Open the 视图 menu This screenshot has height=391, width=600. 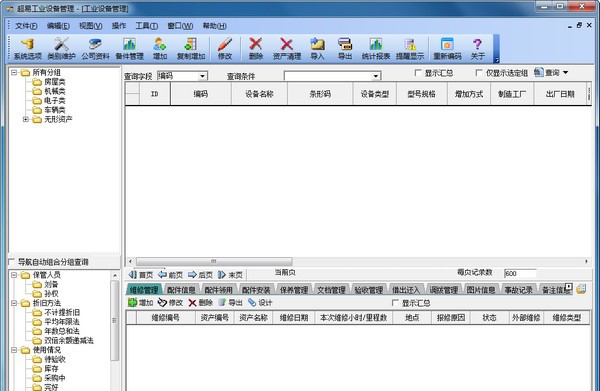(91, 26)
